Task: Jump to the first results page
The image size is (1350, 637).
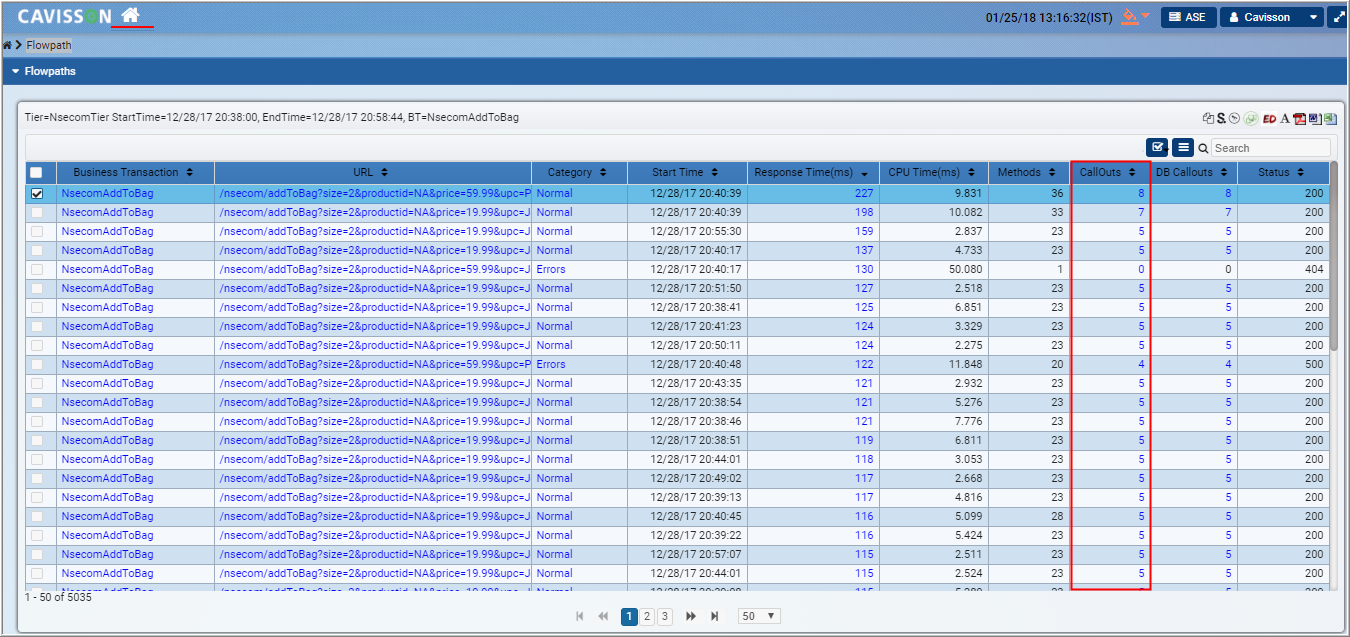Action: coord(580,616)
